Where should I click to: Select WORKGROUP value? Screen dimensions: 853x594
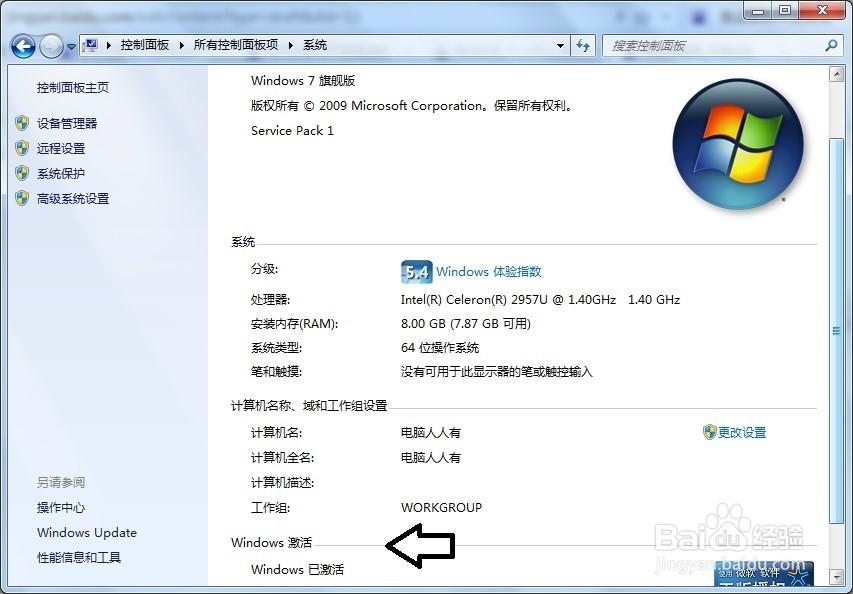tap(441, 508)
